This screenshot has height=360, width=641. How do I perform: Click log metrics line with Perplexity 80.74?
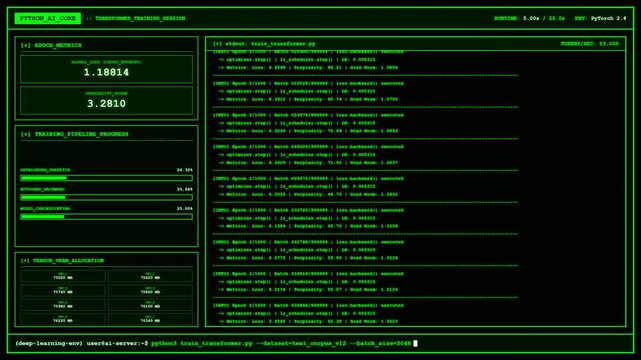[308, 99]
